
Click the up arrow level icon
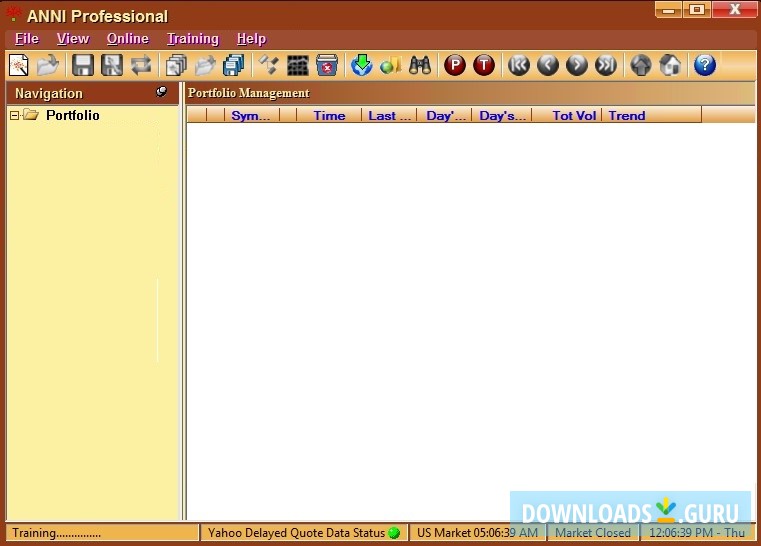point(641,66)
